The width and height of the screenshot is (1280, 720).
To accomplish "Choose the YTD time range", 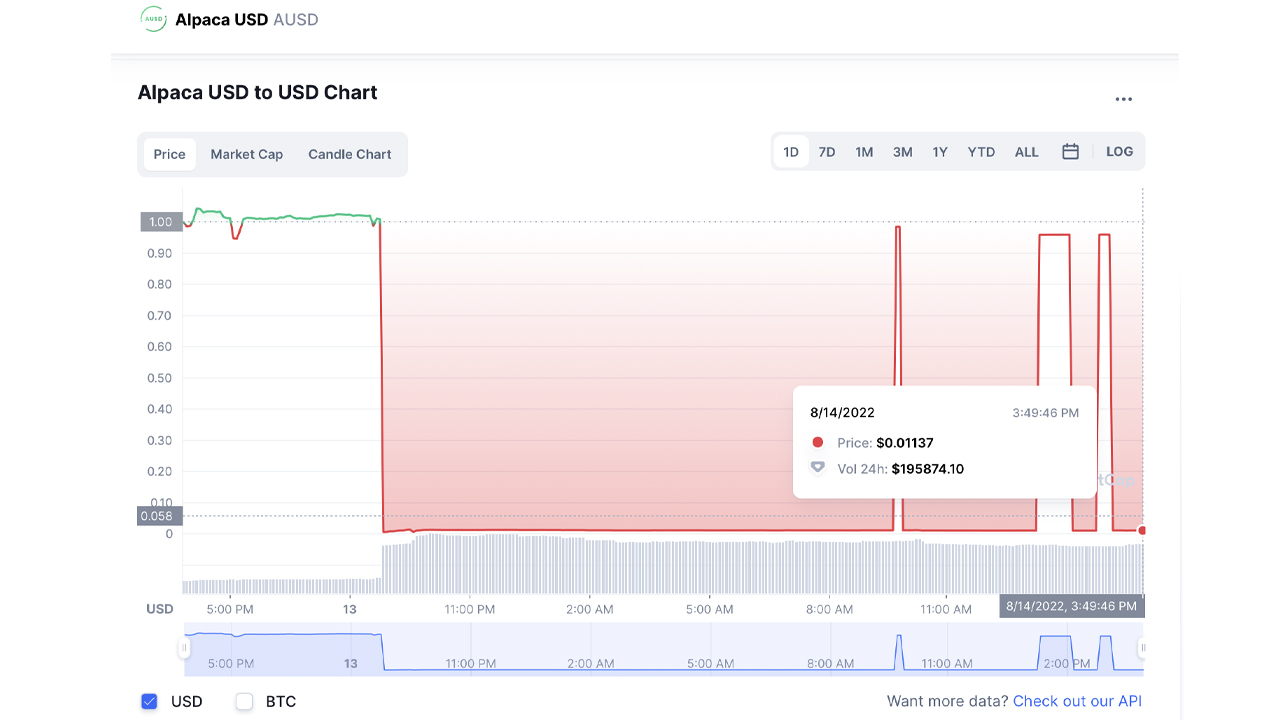I will tap(981, 152).
